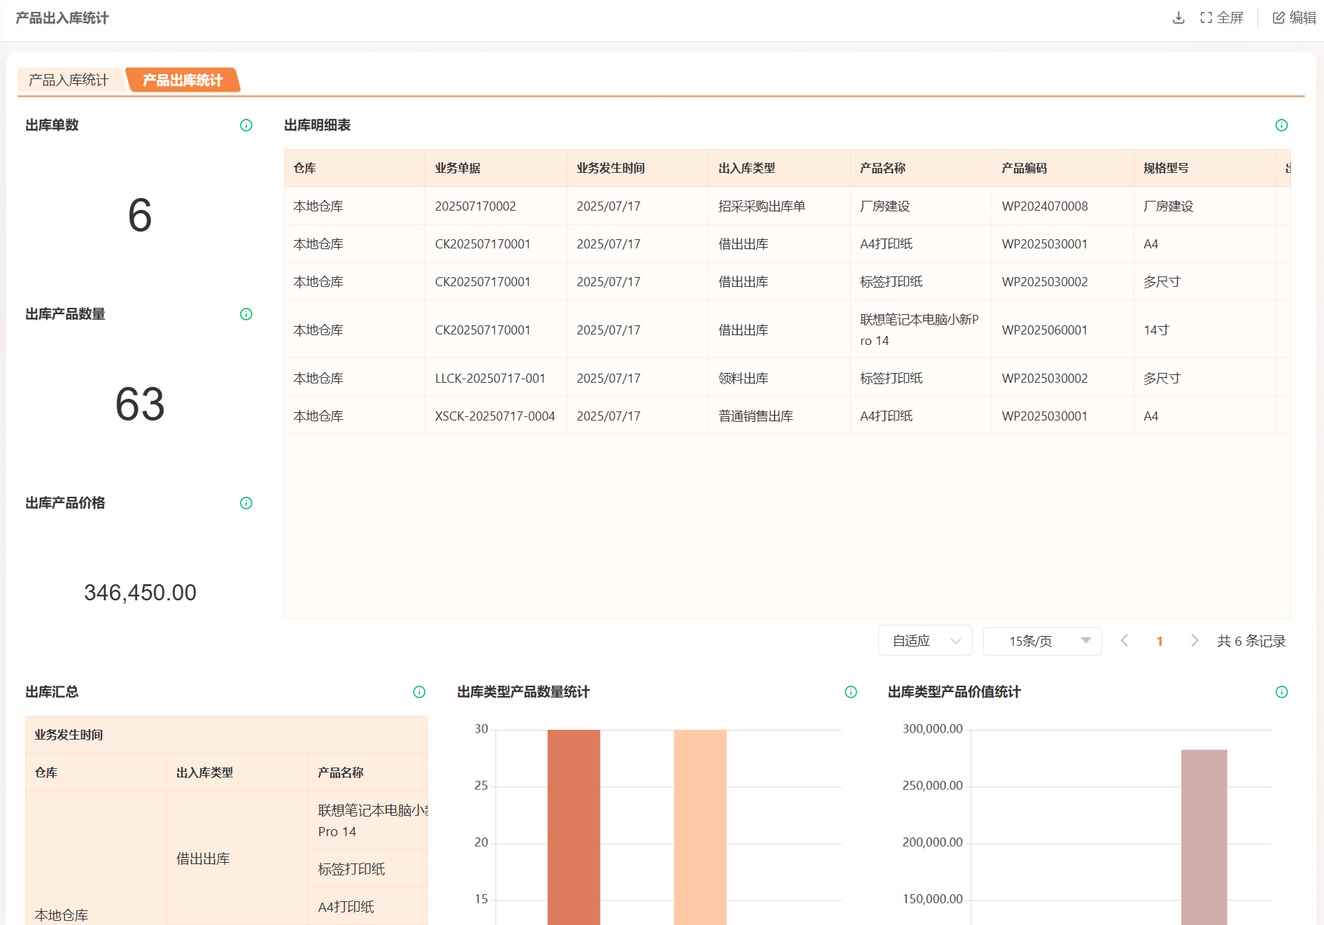The height and width of the screenshot is (925, 1324).
Task: Select the 产品出库统计 tab
Action: tap(182, 80)
